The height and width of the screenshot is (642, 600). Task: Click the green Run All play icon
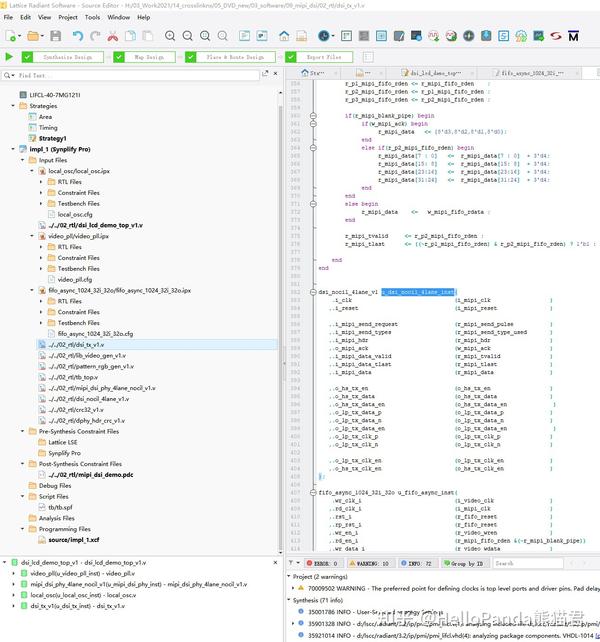coord(9,57)
